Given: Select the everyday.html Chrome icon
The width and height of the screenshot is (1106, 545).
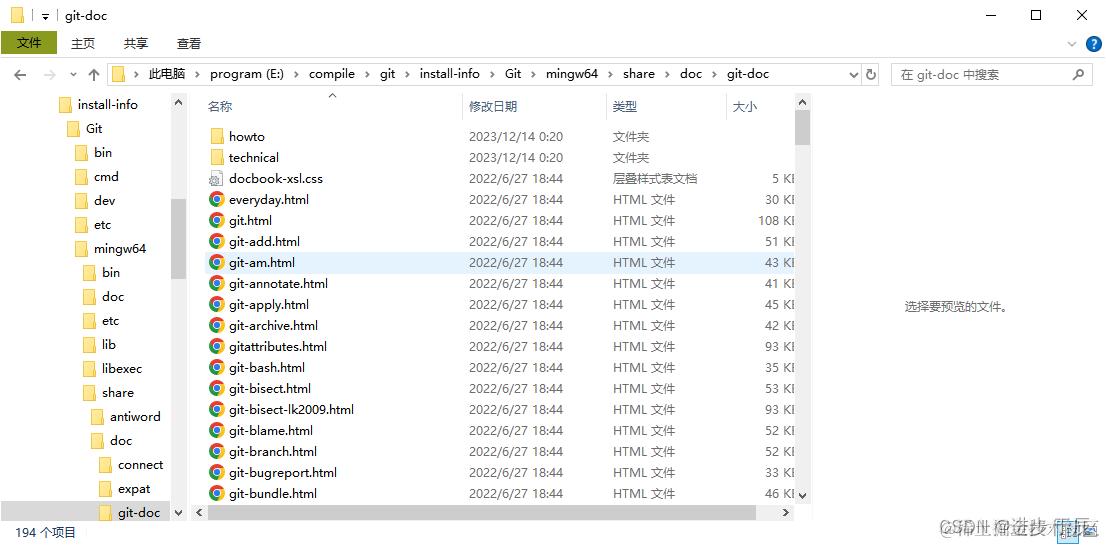Looking at the screenshot, I should [217, 200].
